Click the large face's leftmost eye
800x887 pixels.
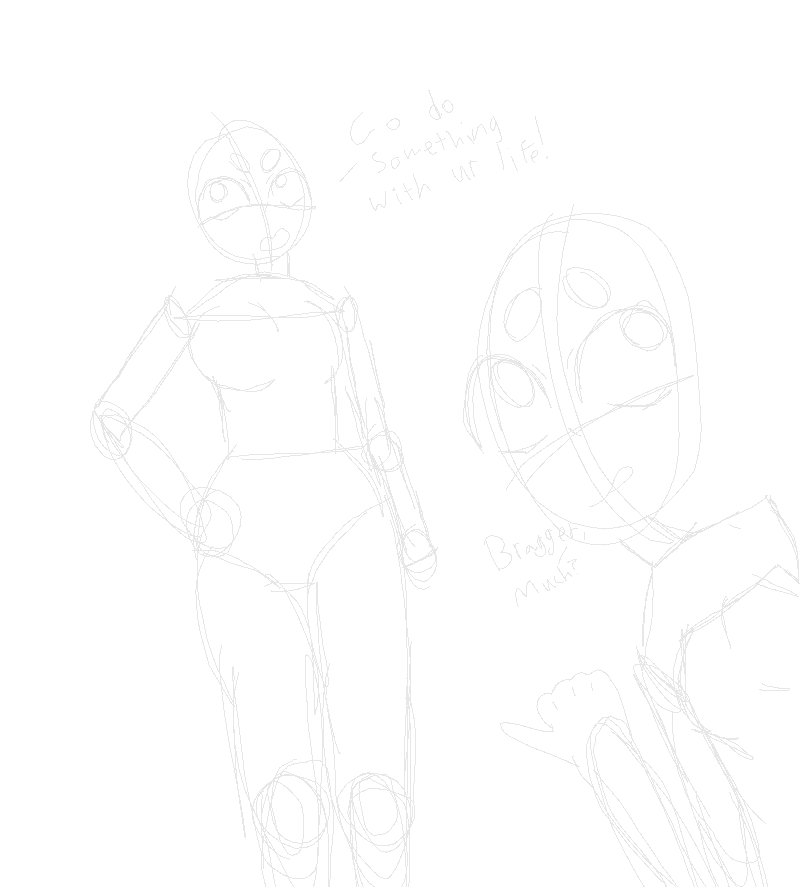tap(514, 383)
